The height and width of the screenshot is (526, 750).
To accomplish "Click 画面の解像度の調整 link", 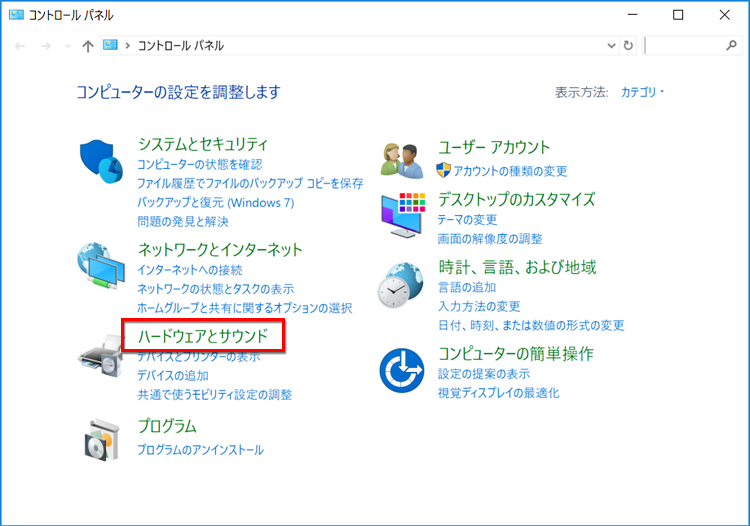I will coord(490,239).
